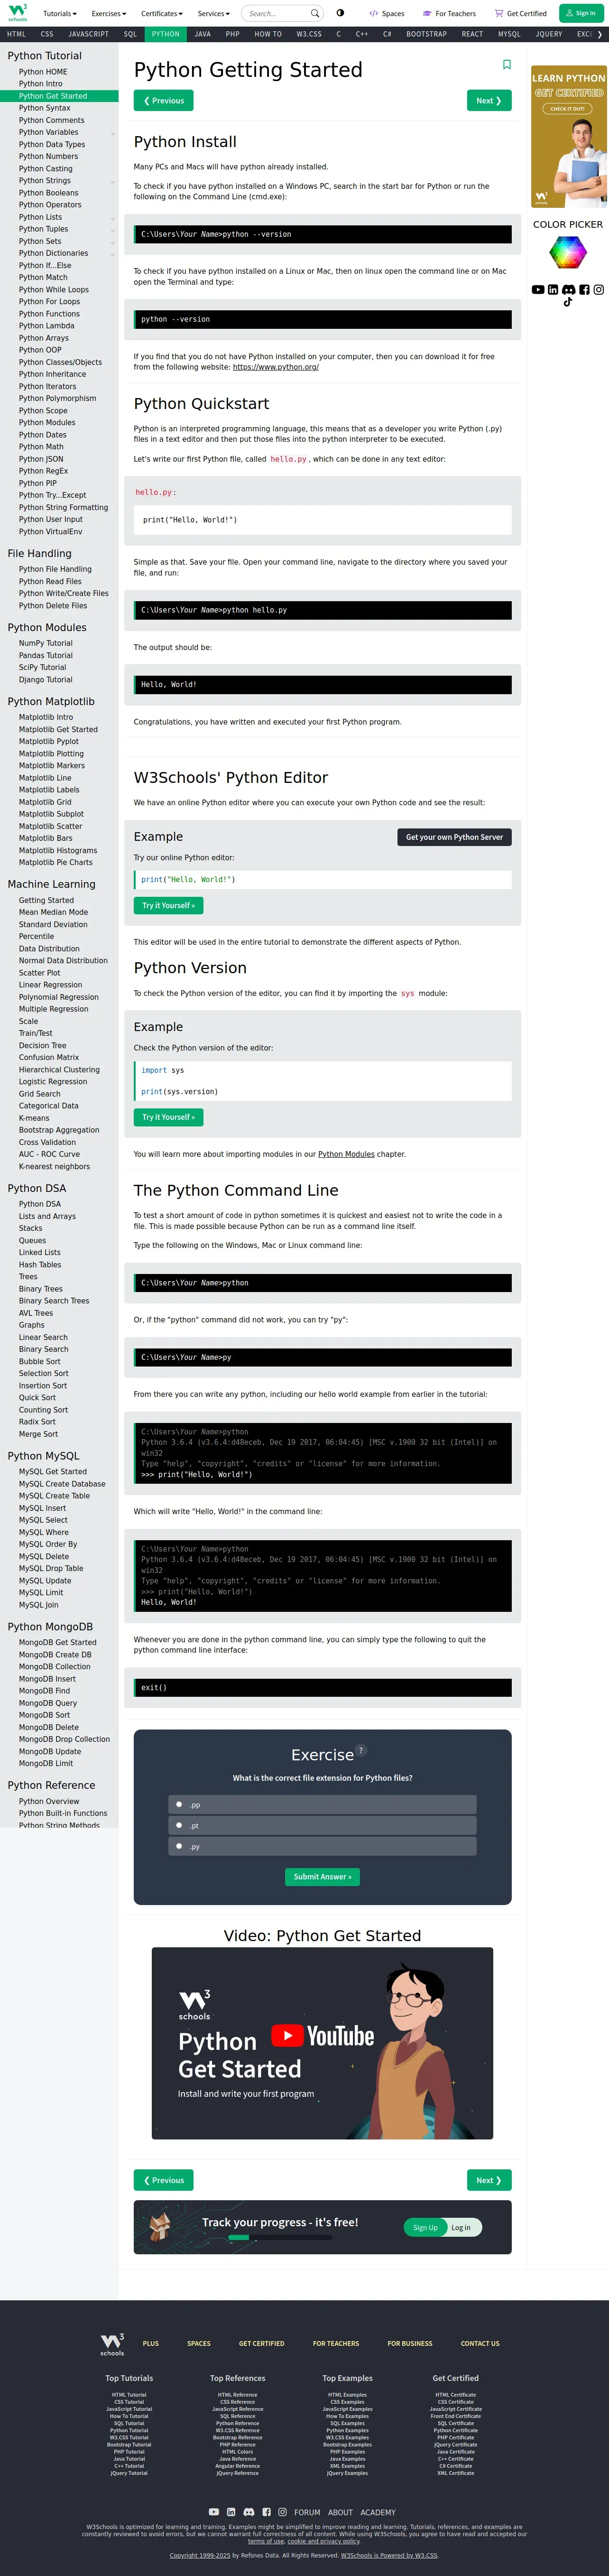Open the YouTube icon under Color Picker
This screenshot has height=2576, width=609.
(538, 290)
